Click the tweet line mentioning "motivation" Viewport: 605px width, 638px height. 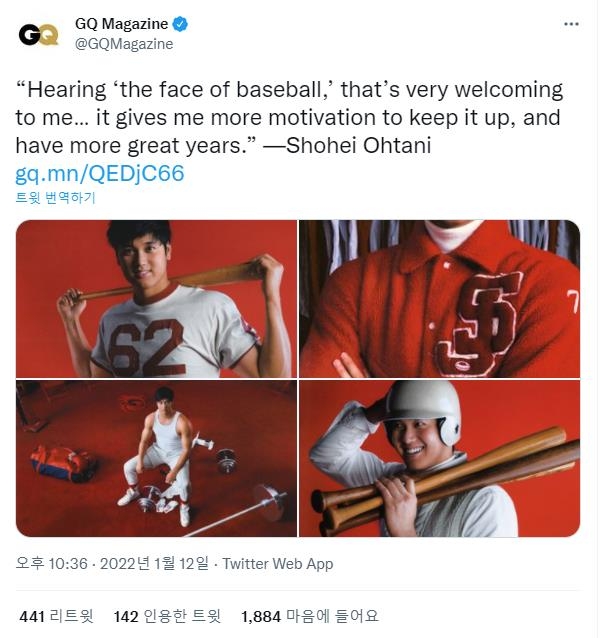[288, 118]
